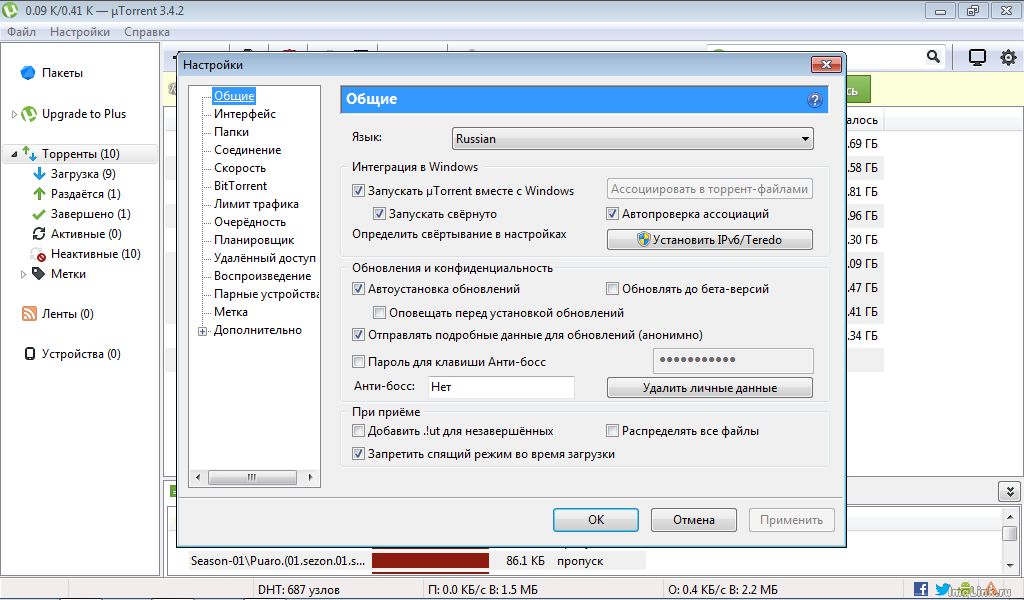Click 'DHT: 687 узлов' in status bar
This screenshot has width=1024, height=600.
point(298,590)
